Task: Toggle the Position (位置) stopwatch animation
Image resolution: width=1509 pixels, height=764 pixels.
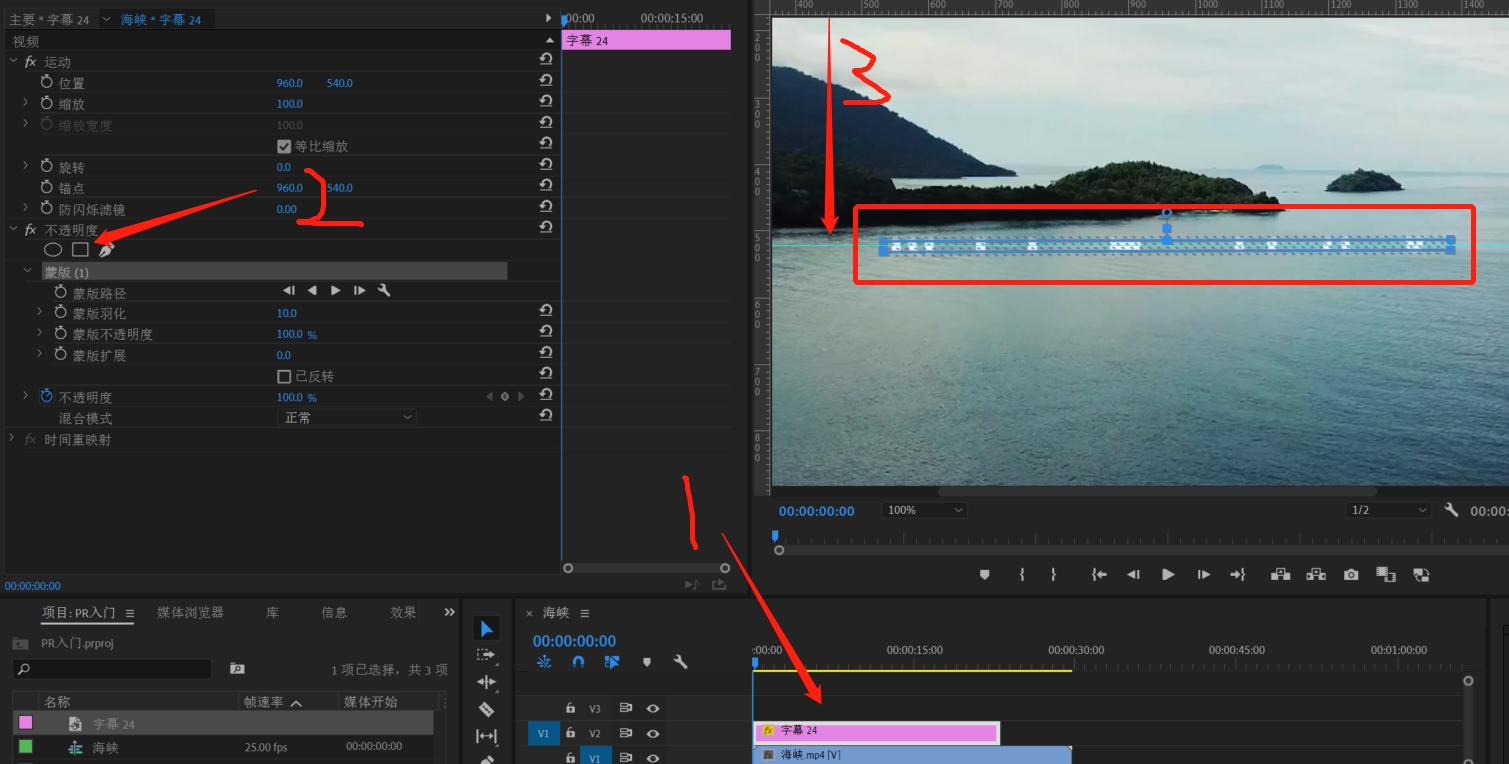Action: point(46,82)
